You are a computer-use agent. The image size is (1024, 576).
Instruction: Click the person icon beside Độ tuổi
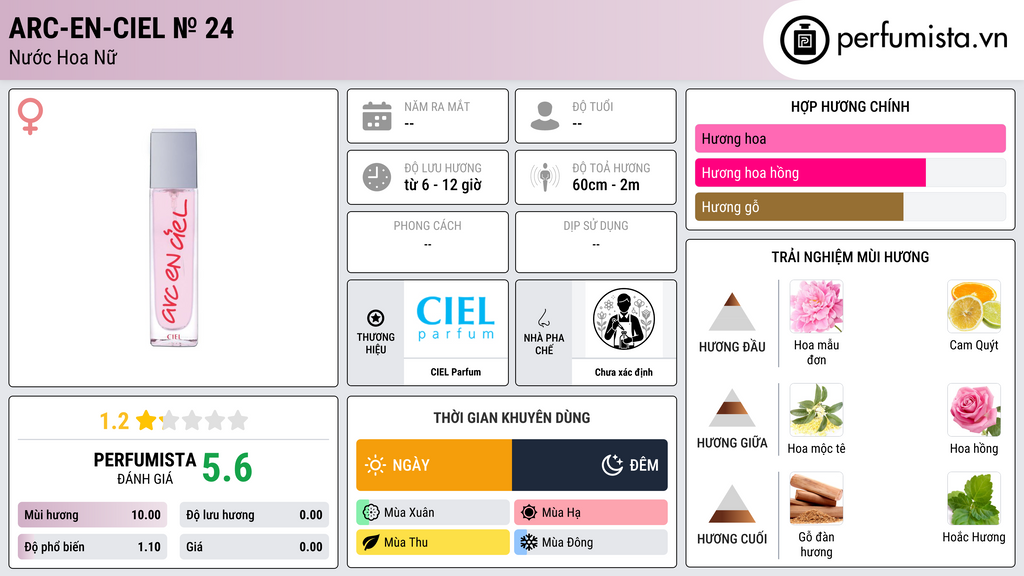click(x=545, y=116)
